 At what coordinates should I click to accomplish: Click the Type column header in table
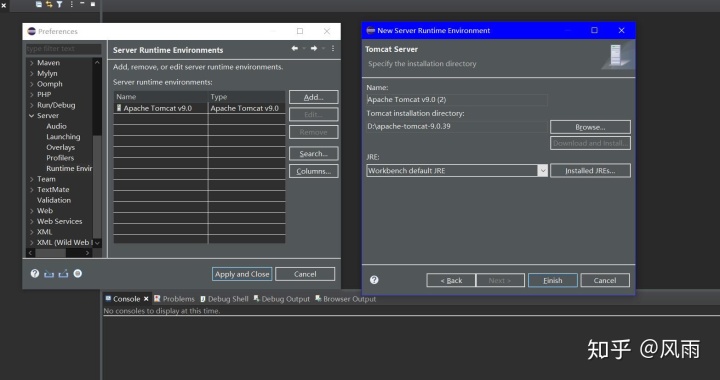[247, 97]
